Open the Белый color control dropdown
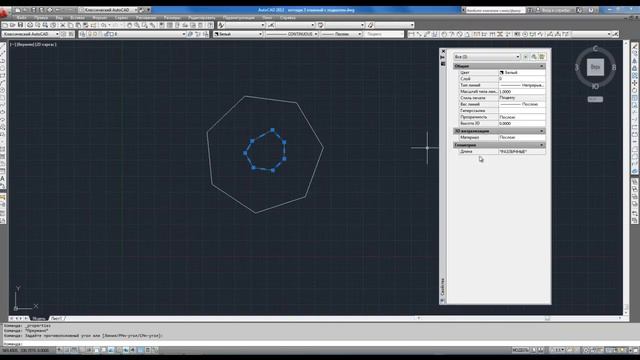The image size is (640, 360). (238, 34)
